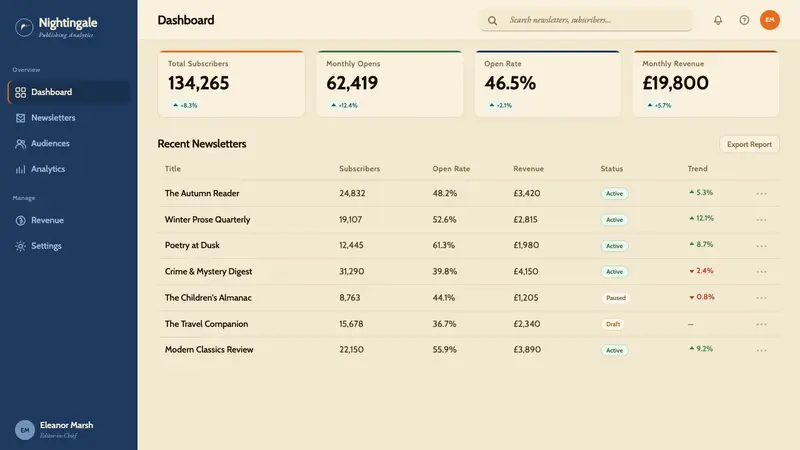Go to Dashboard in the sidebar
The height and width of the screenshot is (450, 800).
click(69, 92)
